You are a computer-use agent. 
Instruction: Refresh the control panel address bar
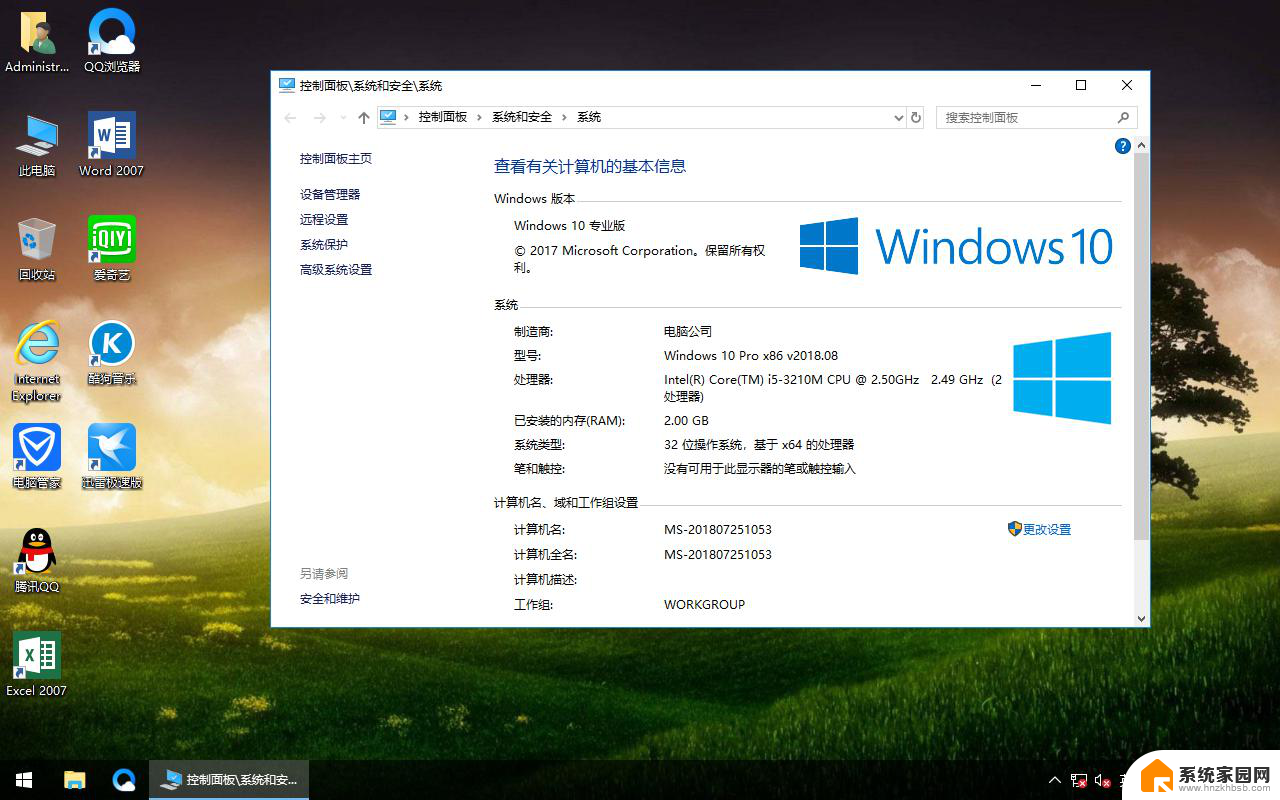(916, 117)
